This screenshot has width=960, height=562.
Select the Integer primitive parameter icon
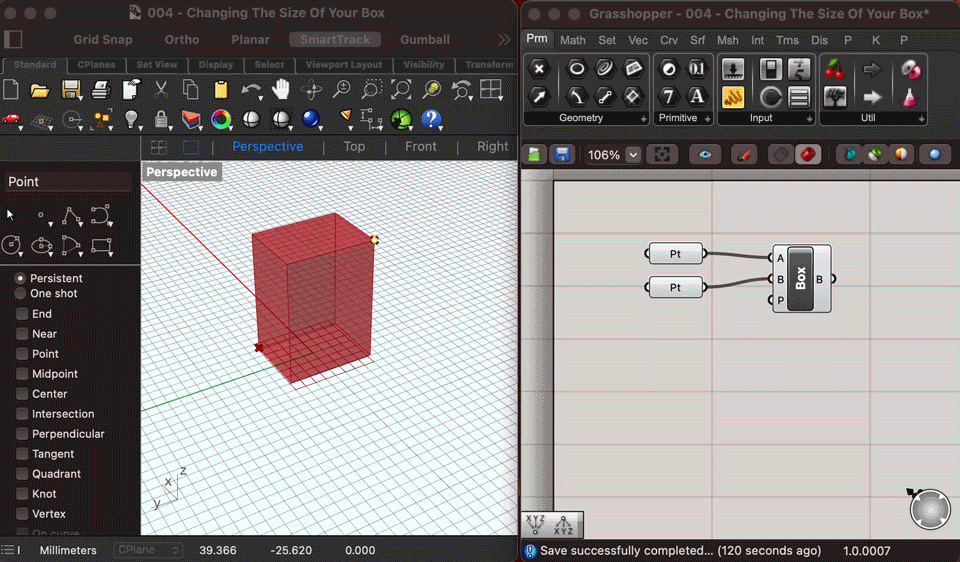point(669,97)
